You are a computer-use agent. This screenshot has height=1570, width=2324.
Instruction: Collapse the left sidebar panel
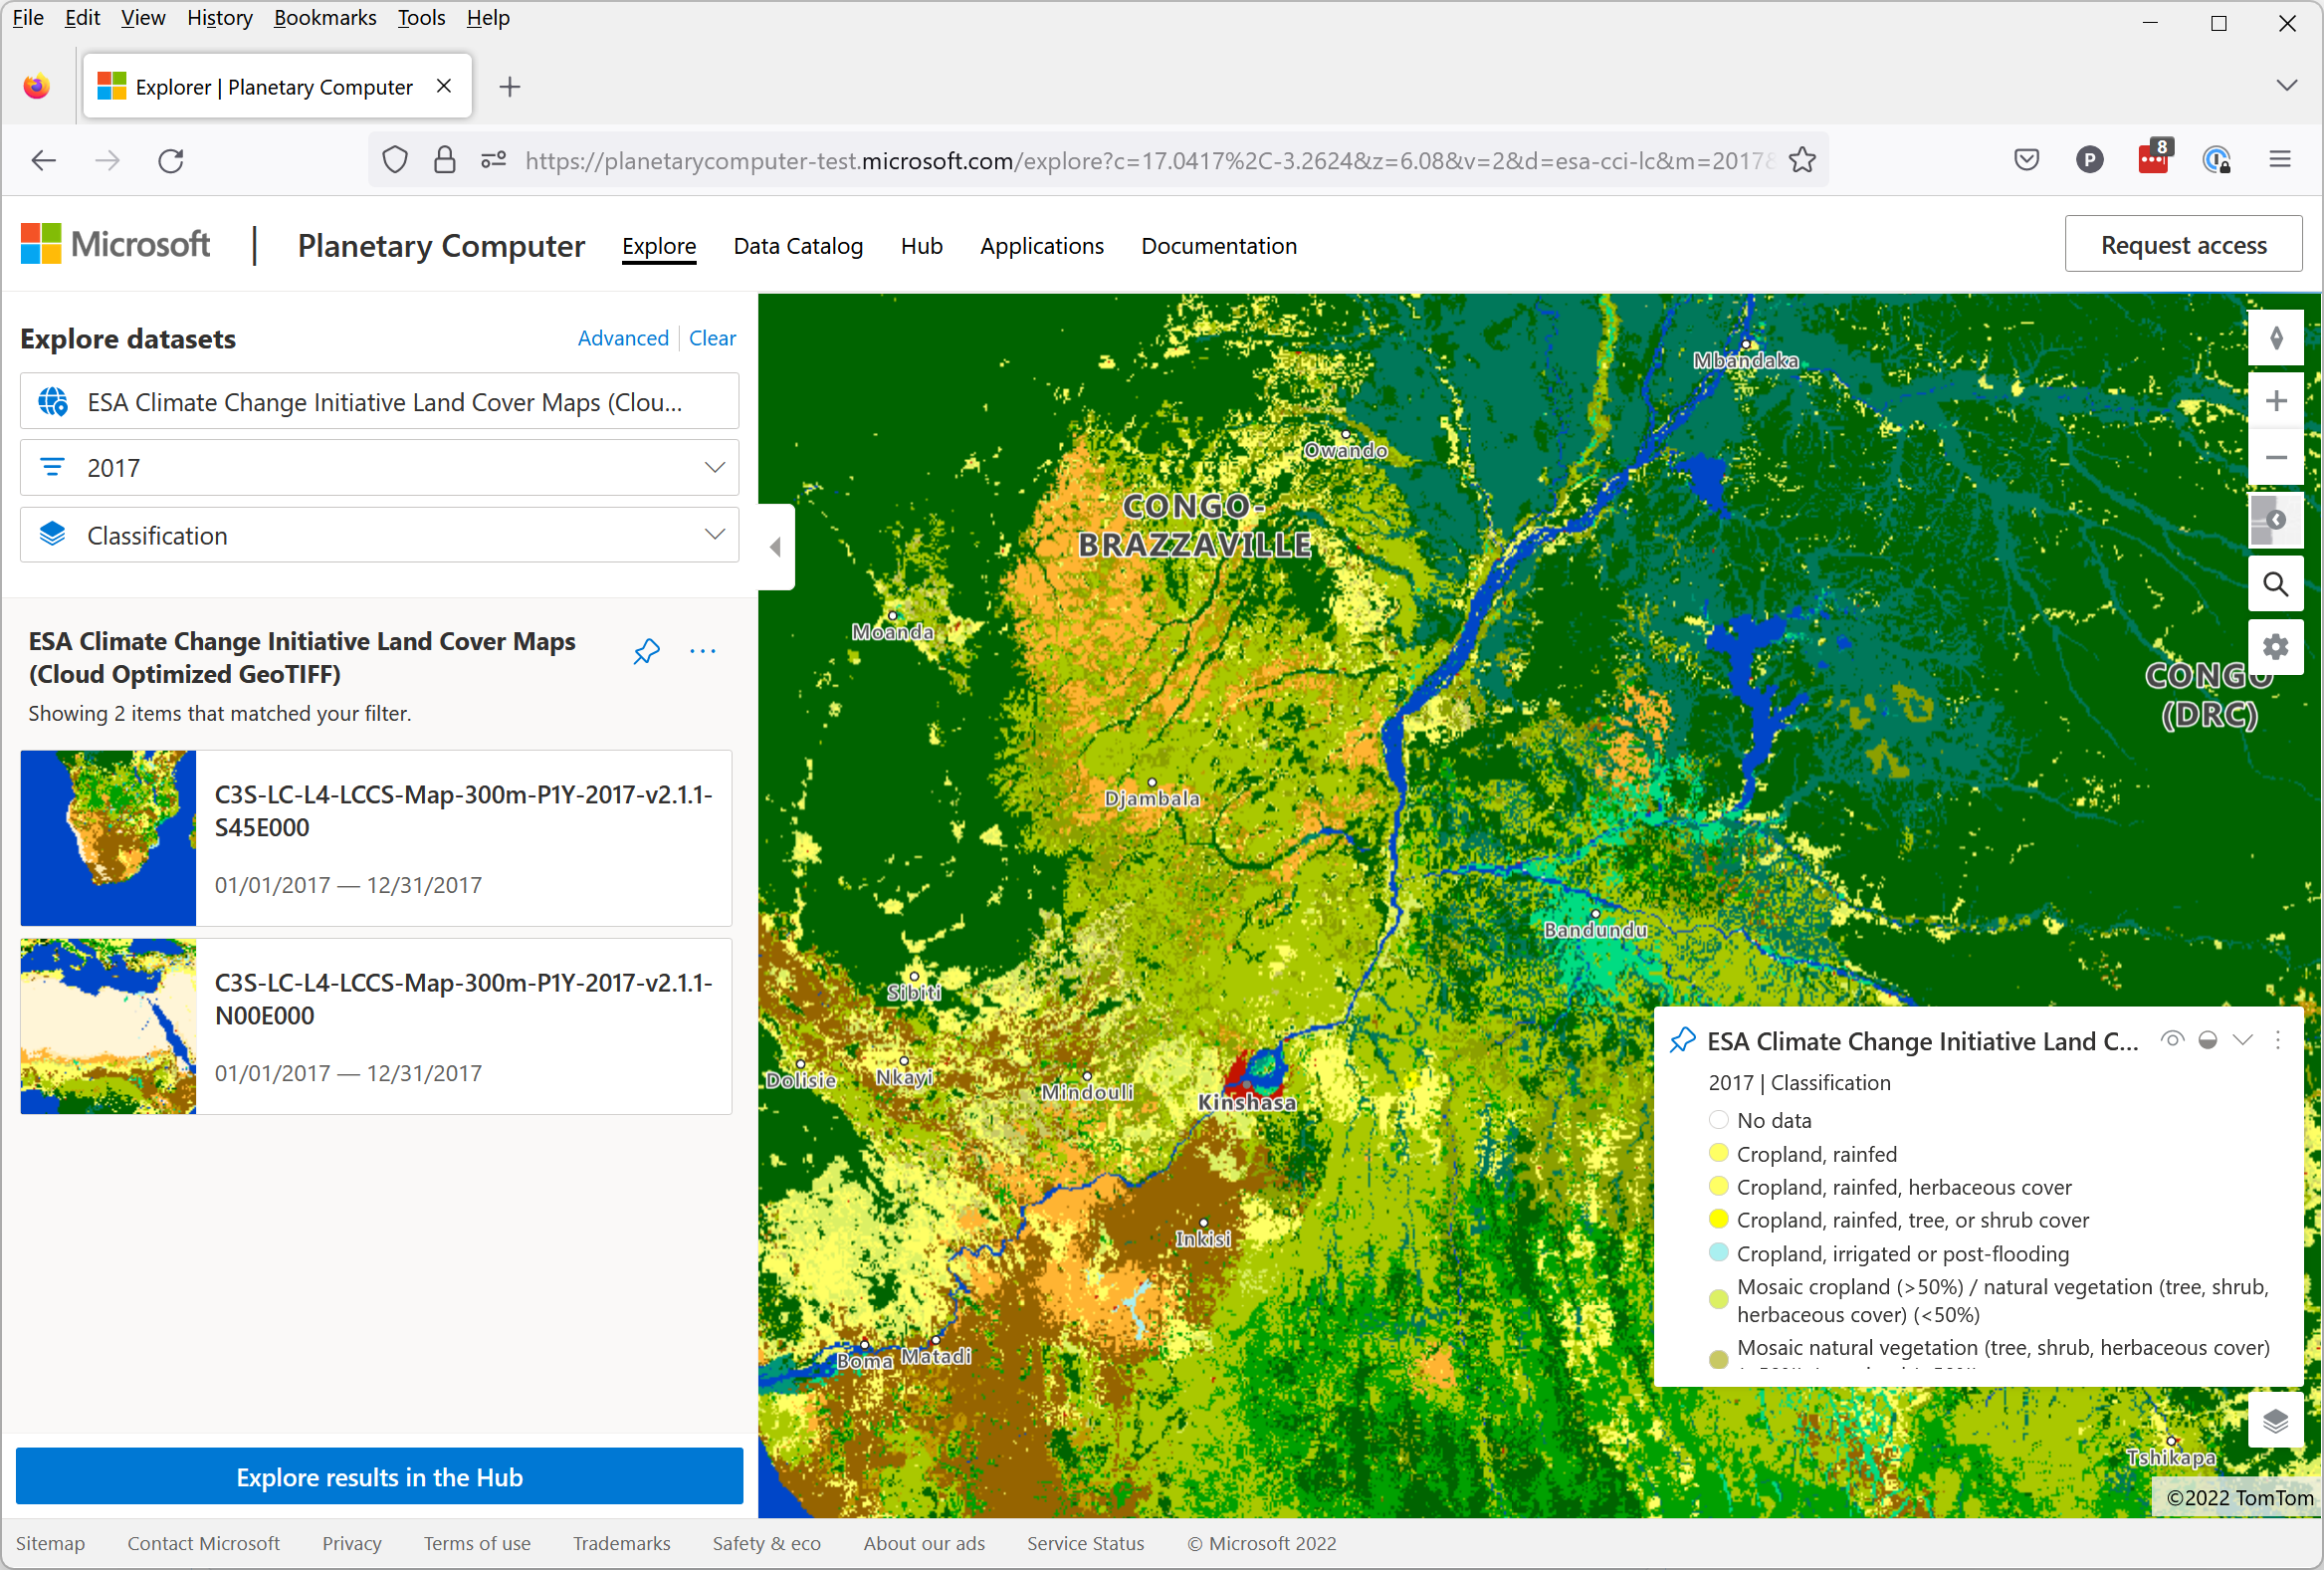click(x=776, y=547)
